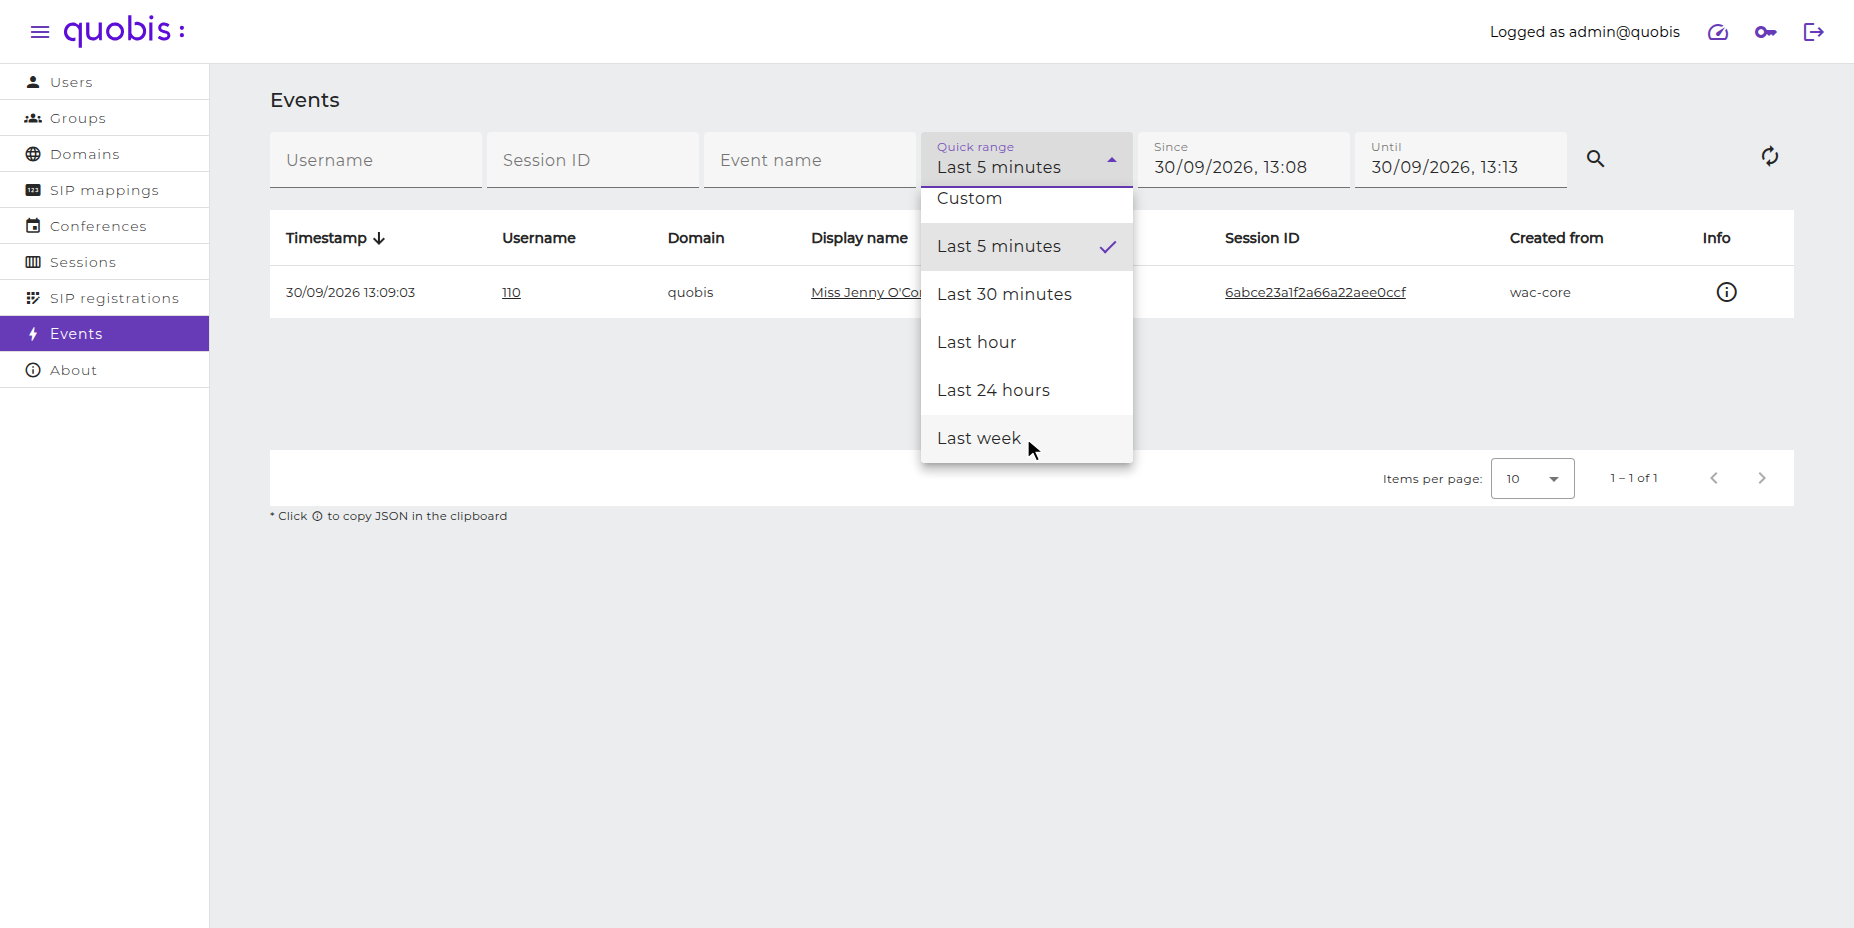Choose the Last 5 minutes option
This screenshot has width=1854, height=928.
click(1027, 246)
